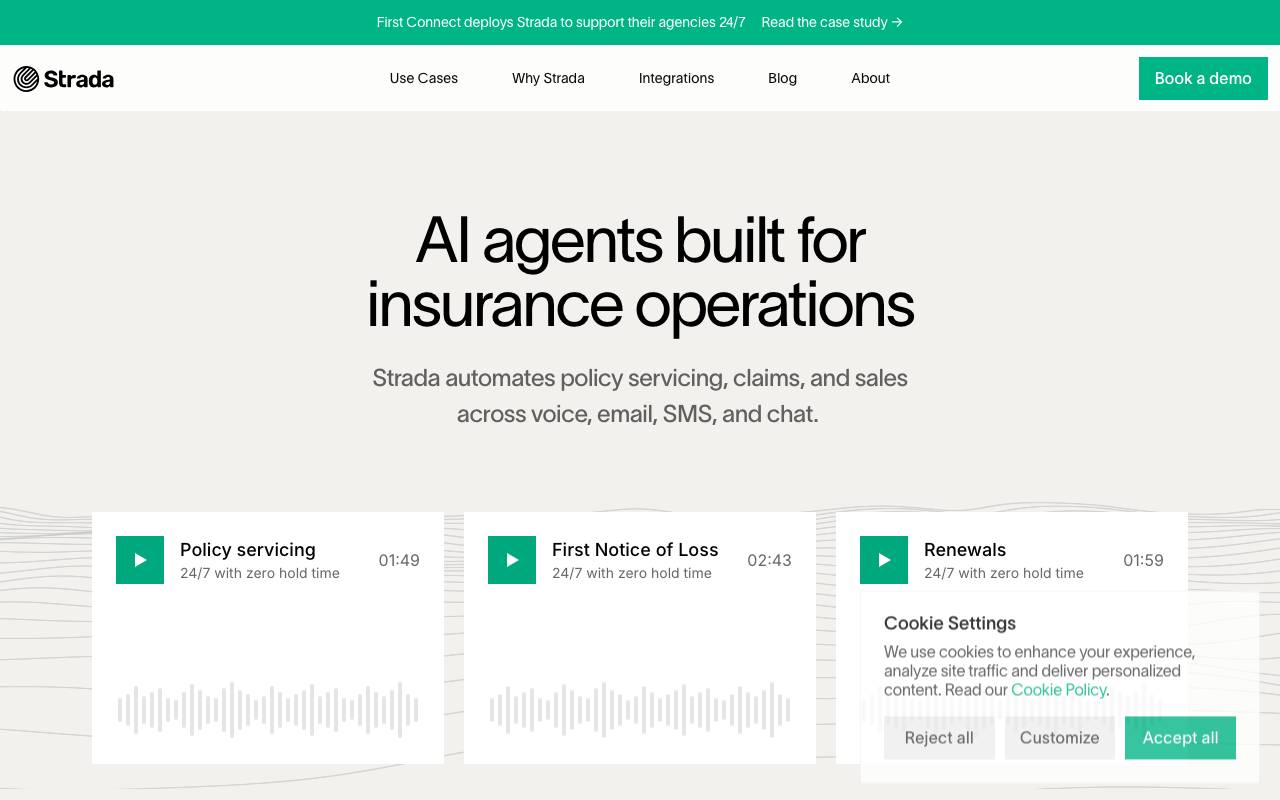
Task: Click the Policy servicing title
Action: (x=248, y=550)
